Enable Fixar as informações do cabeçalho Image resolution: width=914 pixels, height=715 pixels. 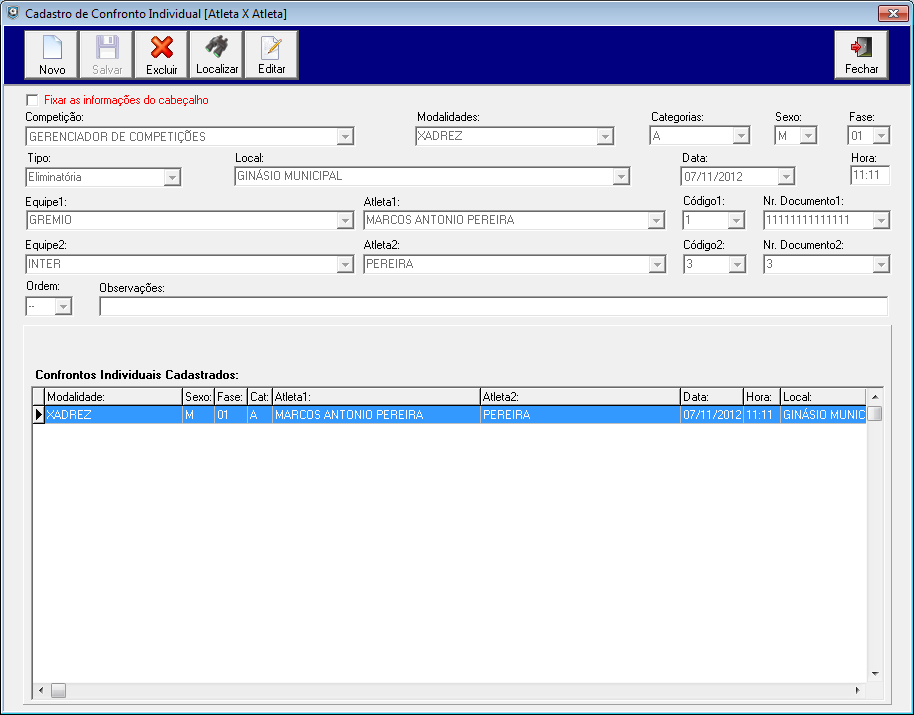33,100
